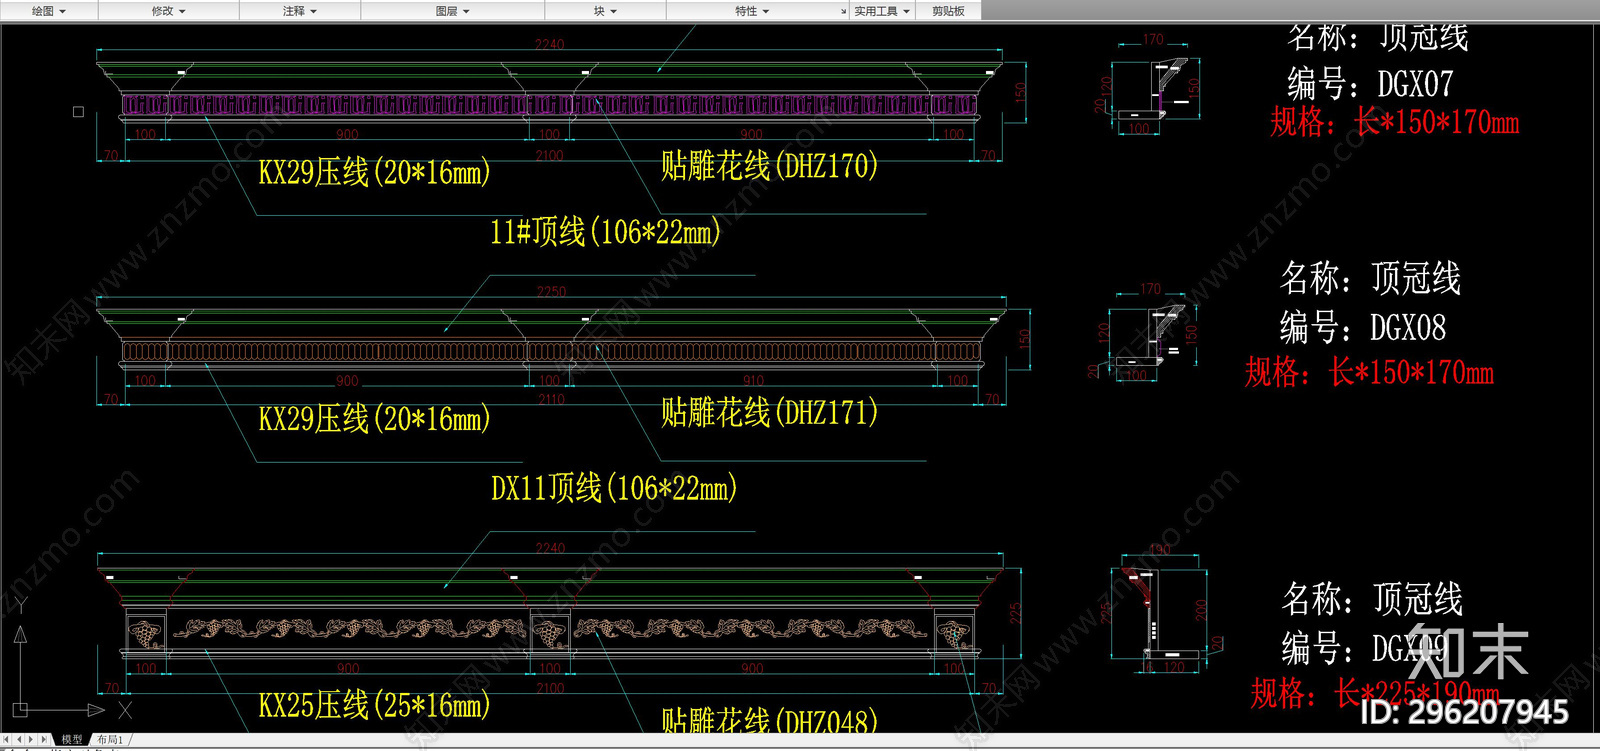1600x751 pixels.
Task: Jump to the first layout tab arrow
Action: click(8, 740)
